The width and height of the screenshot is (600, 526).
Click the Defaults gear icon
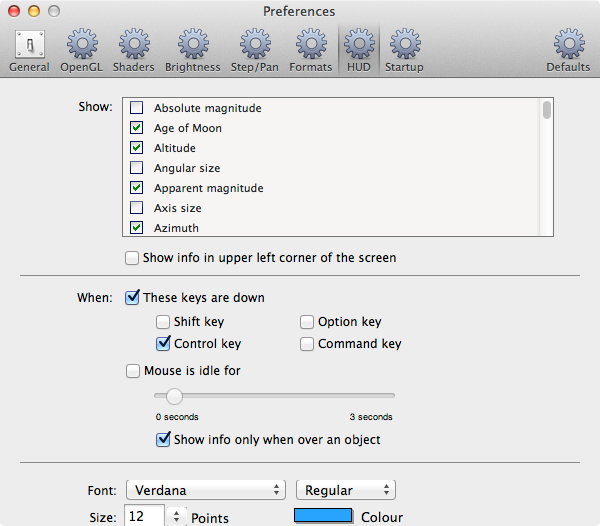pos(568,50)
